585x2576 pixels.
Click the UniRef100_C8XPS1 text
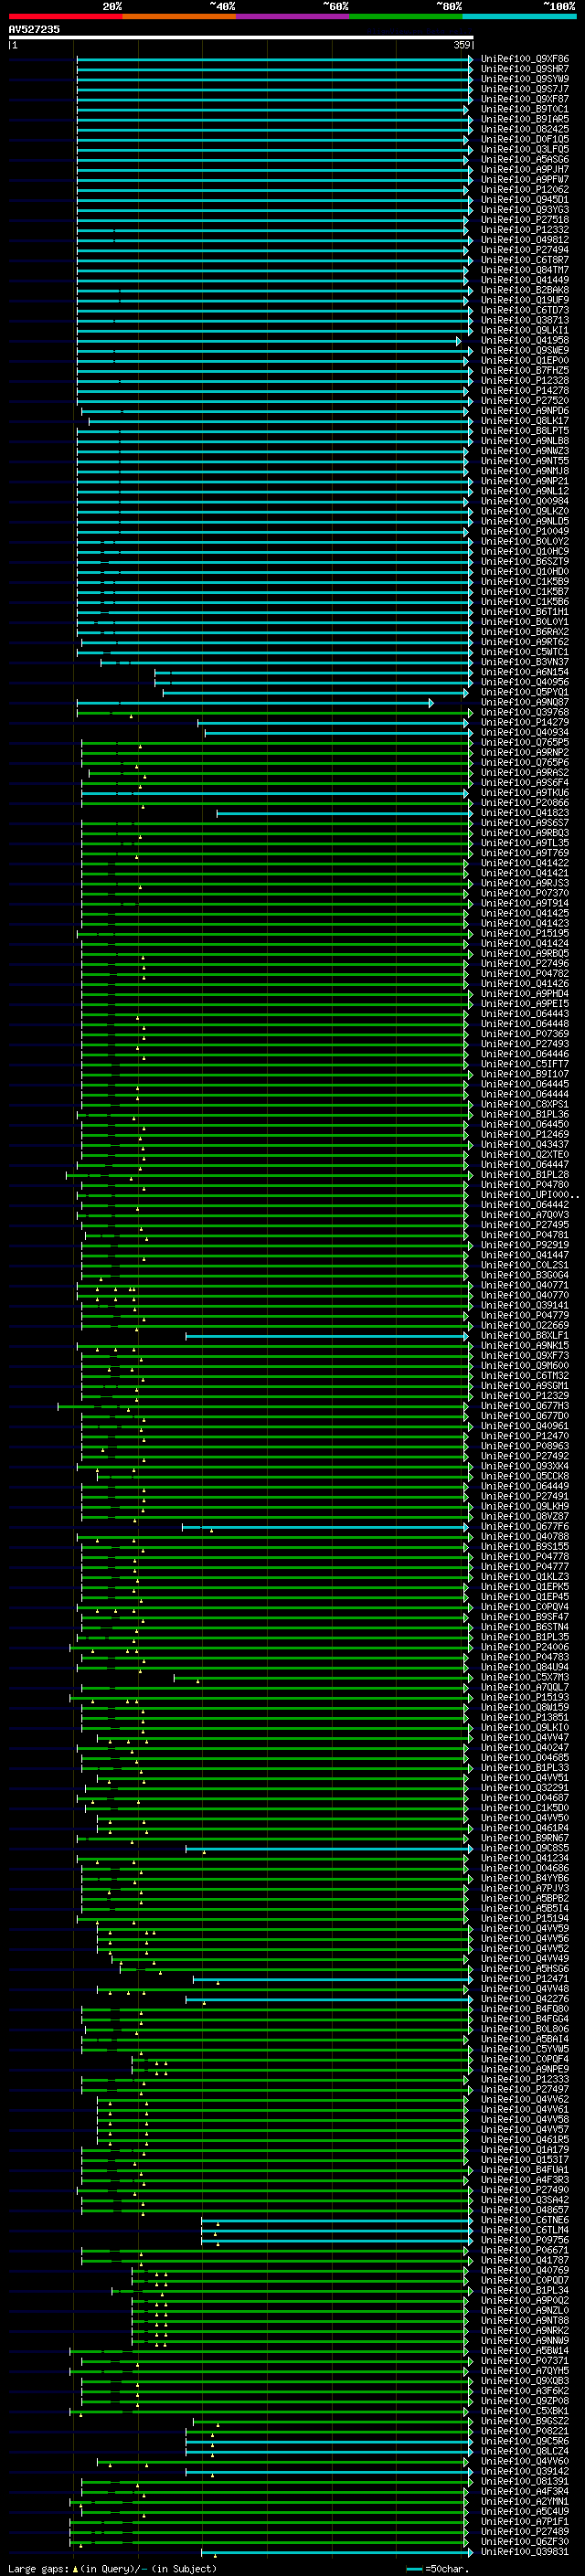click(x=524, y=1104)
